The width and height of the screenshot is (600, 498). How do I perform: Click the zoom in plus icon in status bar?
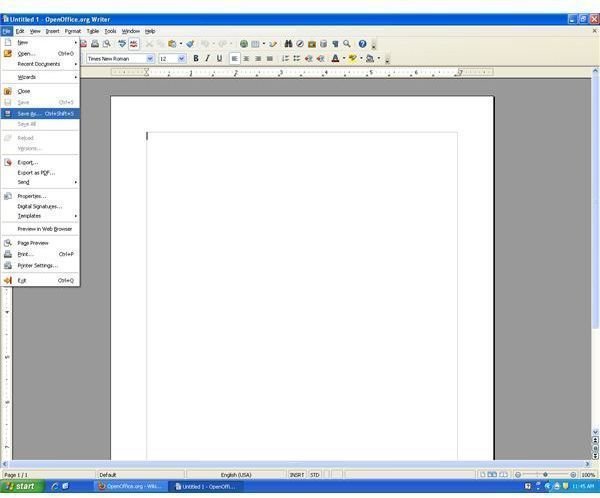click(x=573, y=475)
